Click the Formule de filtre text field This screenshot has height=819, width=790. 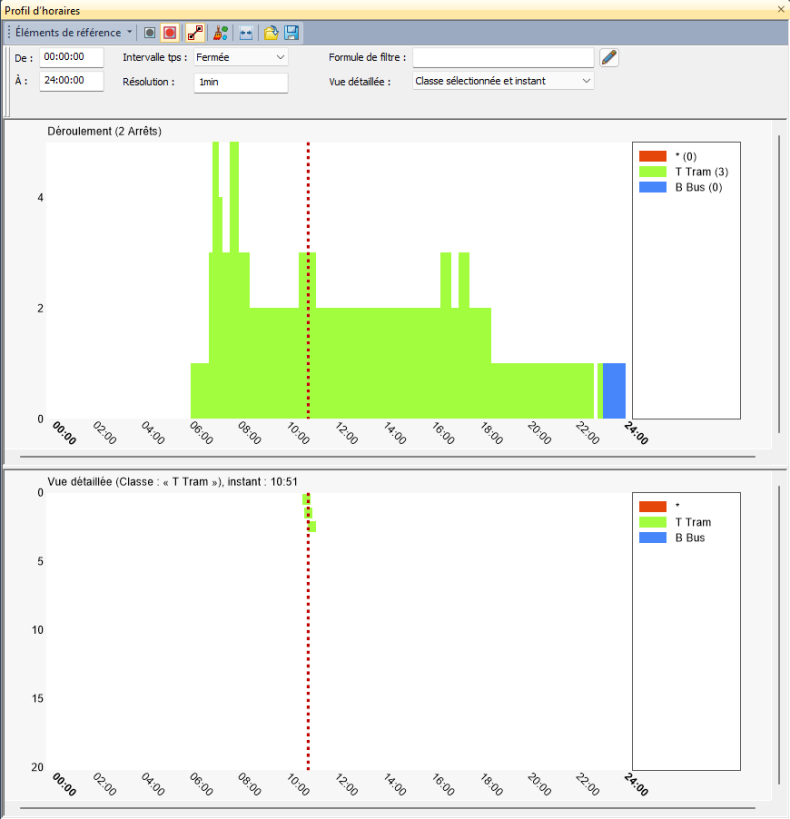click(x=502, y=58)
